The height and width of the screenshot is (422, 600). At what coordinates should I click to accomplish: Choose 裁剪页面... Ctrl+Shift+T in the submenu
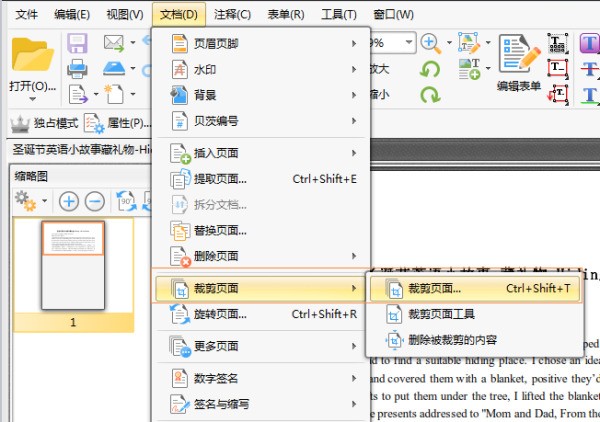pos(474,288)
